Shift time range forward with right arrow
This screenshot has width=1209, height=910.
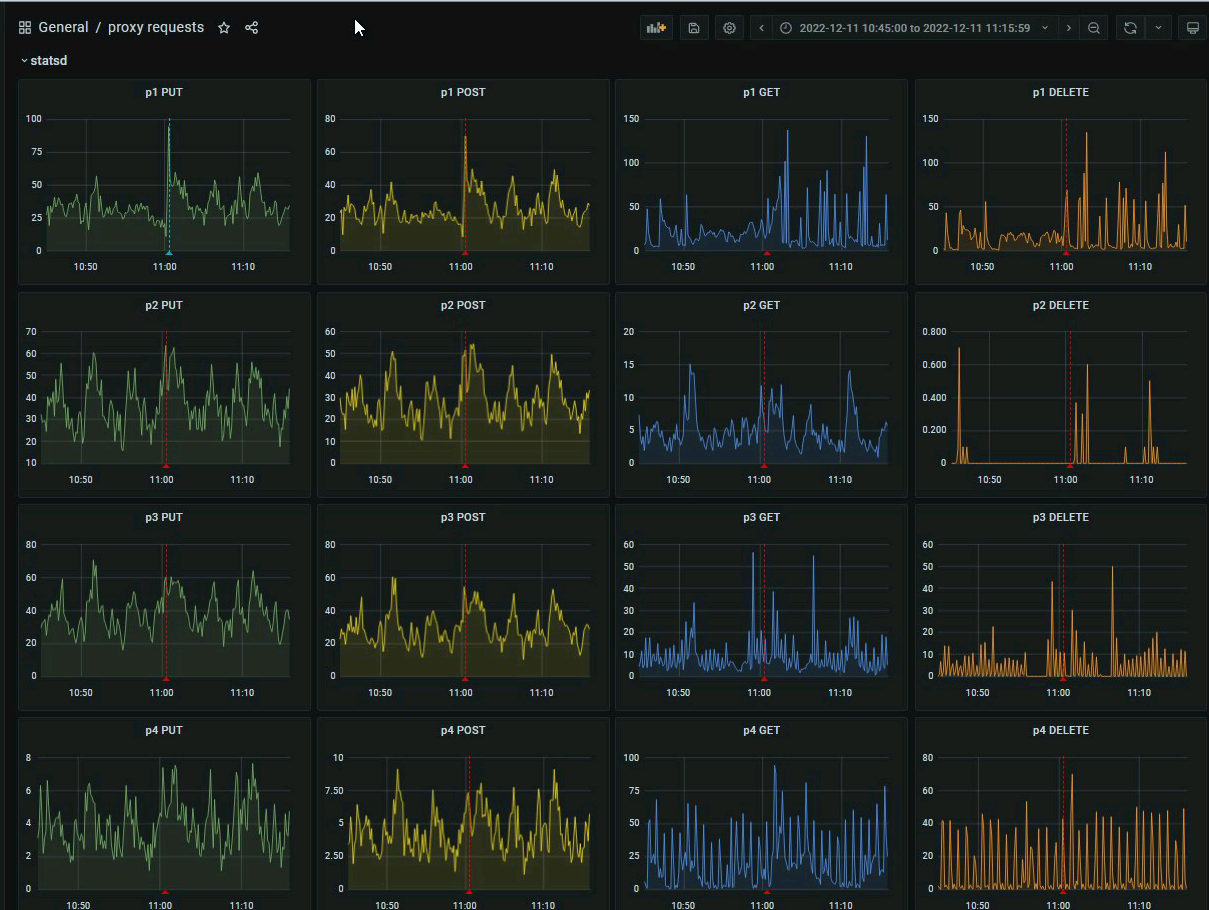coord(1069,28)
